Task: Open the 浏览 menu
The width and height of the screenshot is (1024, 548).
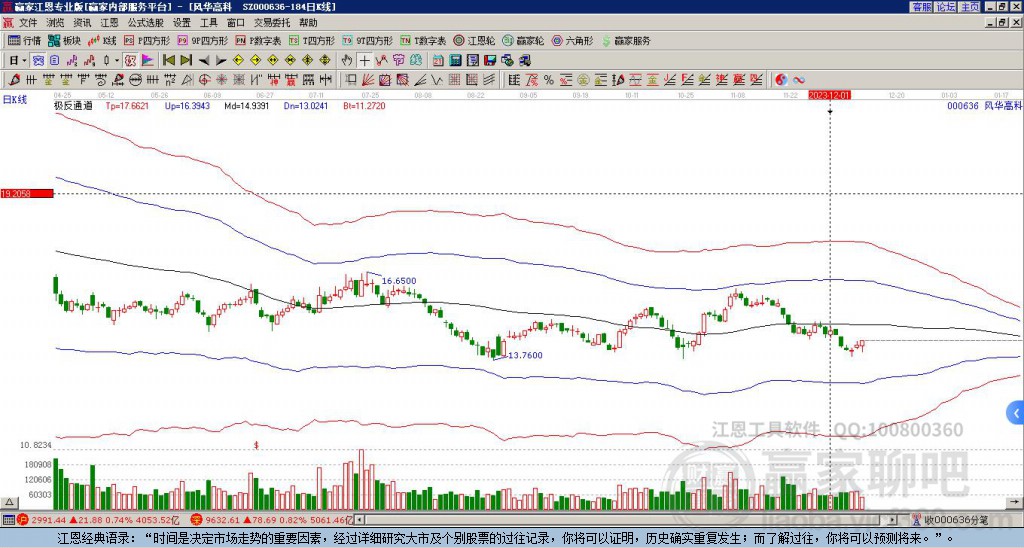Action: pos(56,23)
